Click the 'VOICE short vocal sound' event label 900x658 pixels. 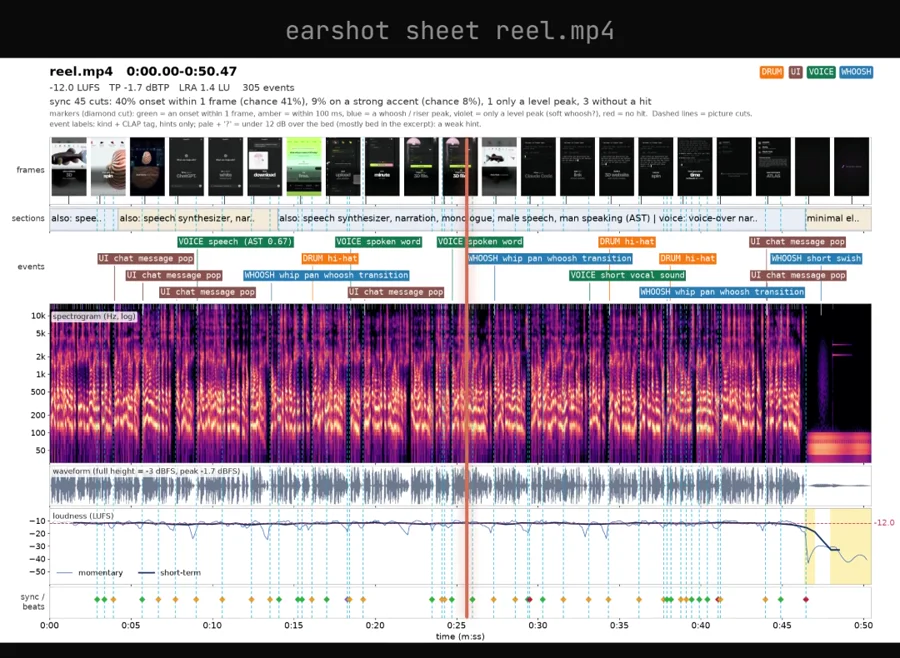(627, 275)
